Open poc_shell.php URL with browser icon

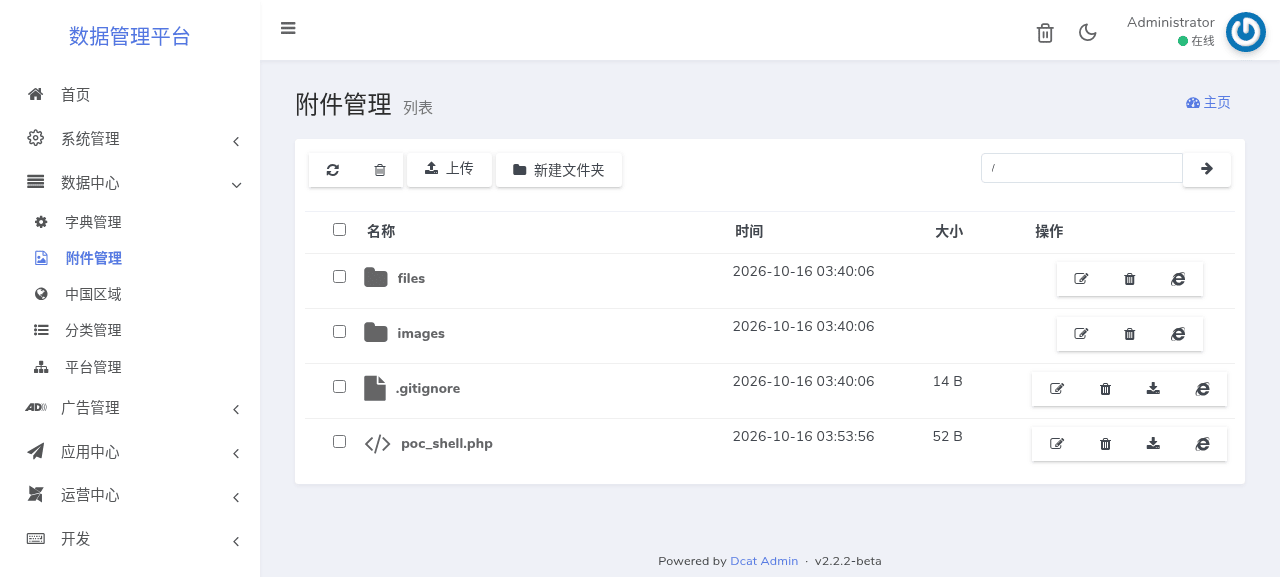click(x=1202, y=444)
